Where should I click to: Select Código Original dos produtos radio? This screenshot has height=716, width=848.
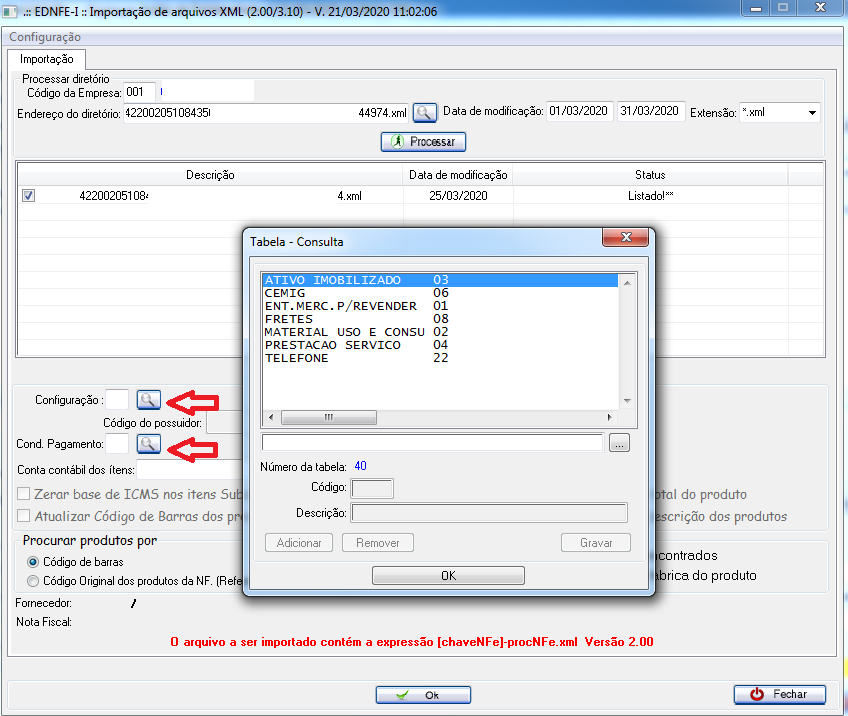(x=34, y=580)
